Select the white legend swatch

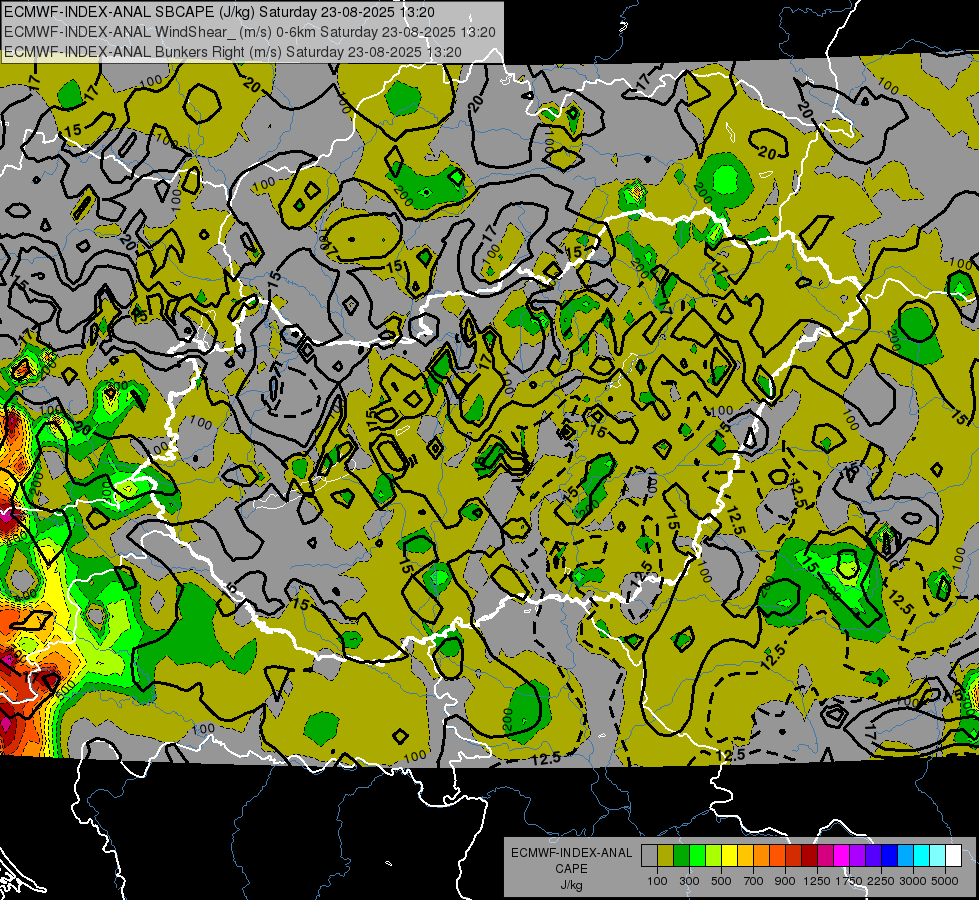click(954, 855)
